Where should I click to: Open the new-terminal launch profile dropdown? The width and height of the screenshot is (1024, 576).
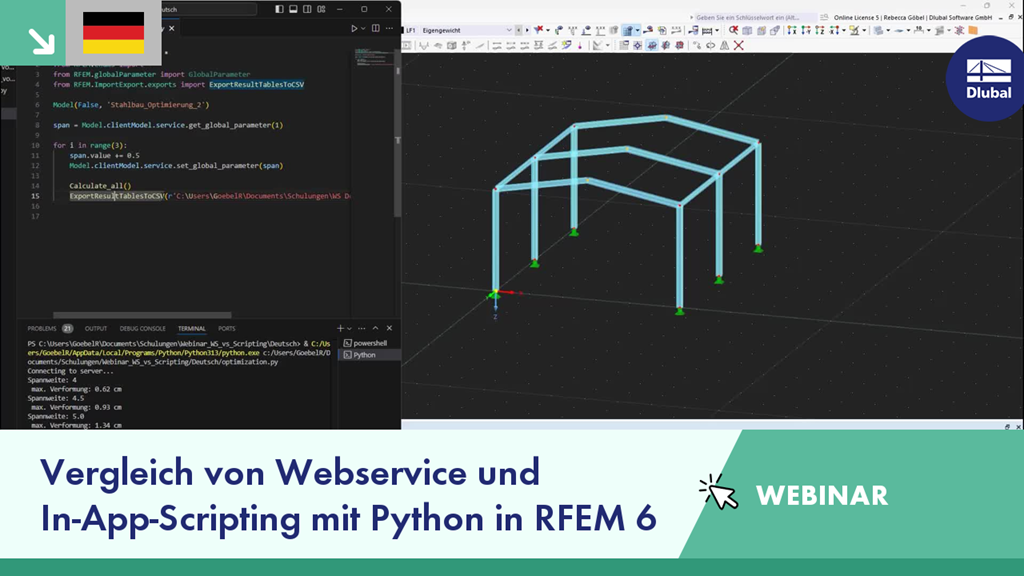tap(349, 328)
